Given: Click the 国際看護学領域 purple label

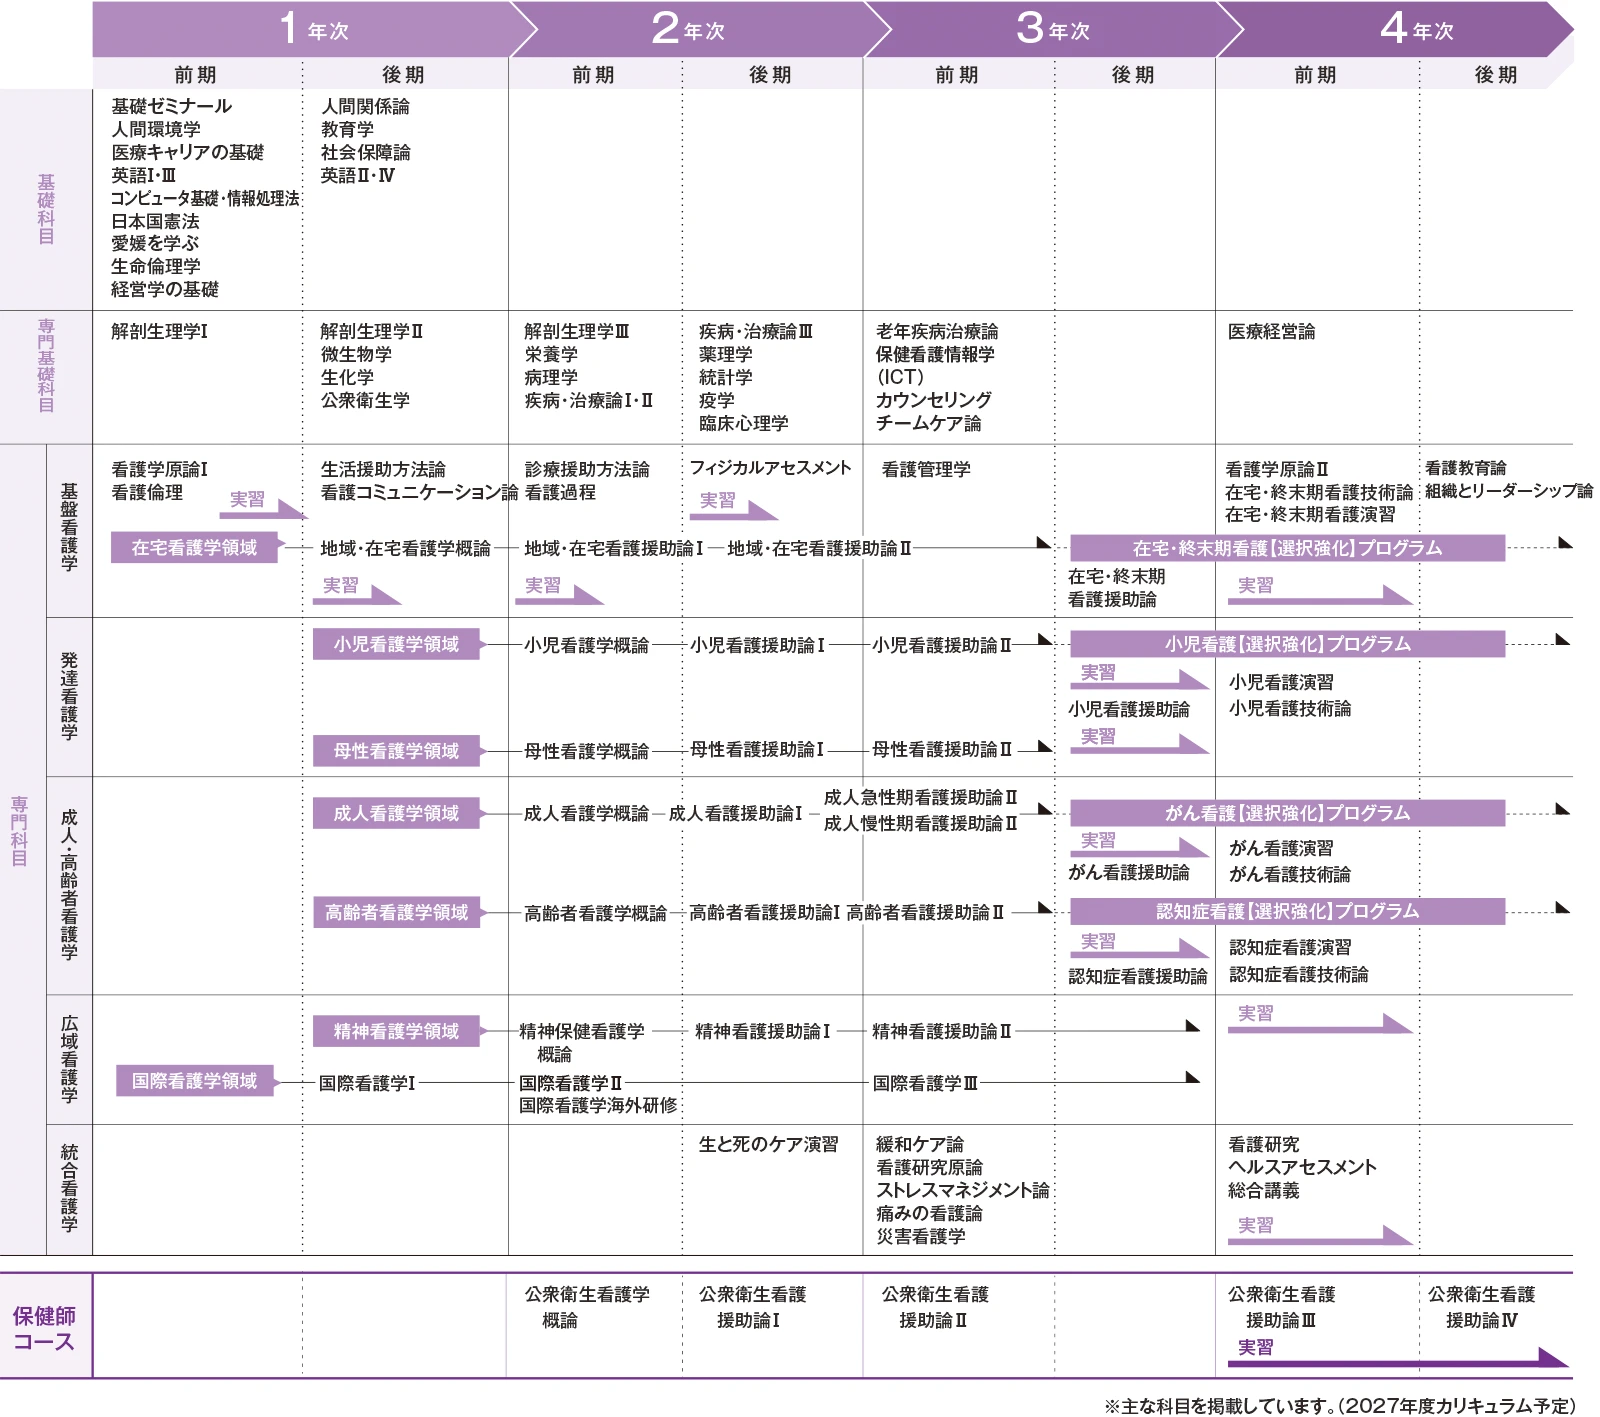Looking at the screenshot, I should point(194,1081).
